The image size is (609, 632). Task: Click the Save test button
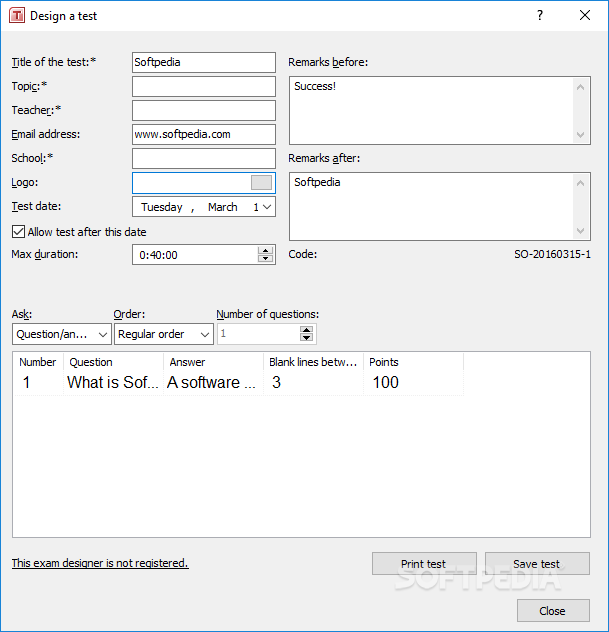coord(537,563)
